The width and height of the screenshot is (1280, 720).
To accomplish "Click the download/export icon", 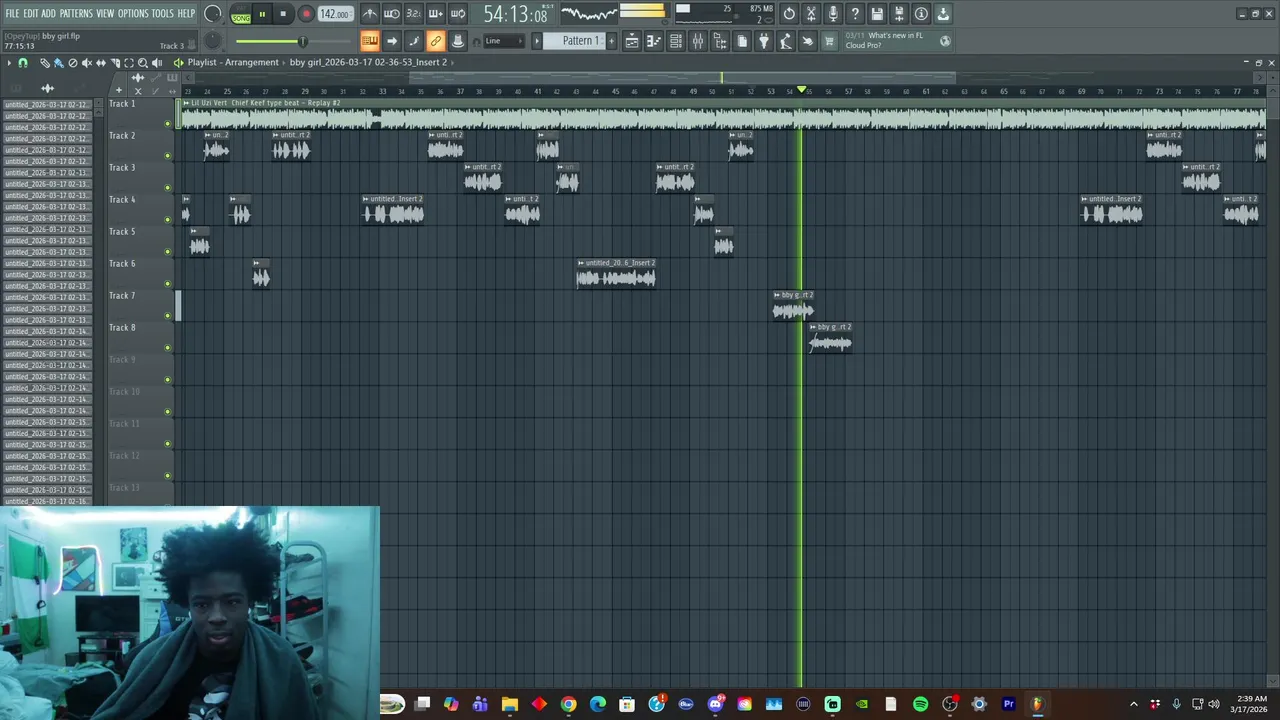I will (x=943, y=14).
